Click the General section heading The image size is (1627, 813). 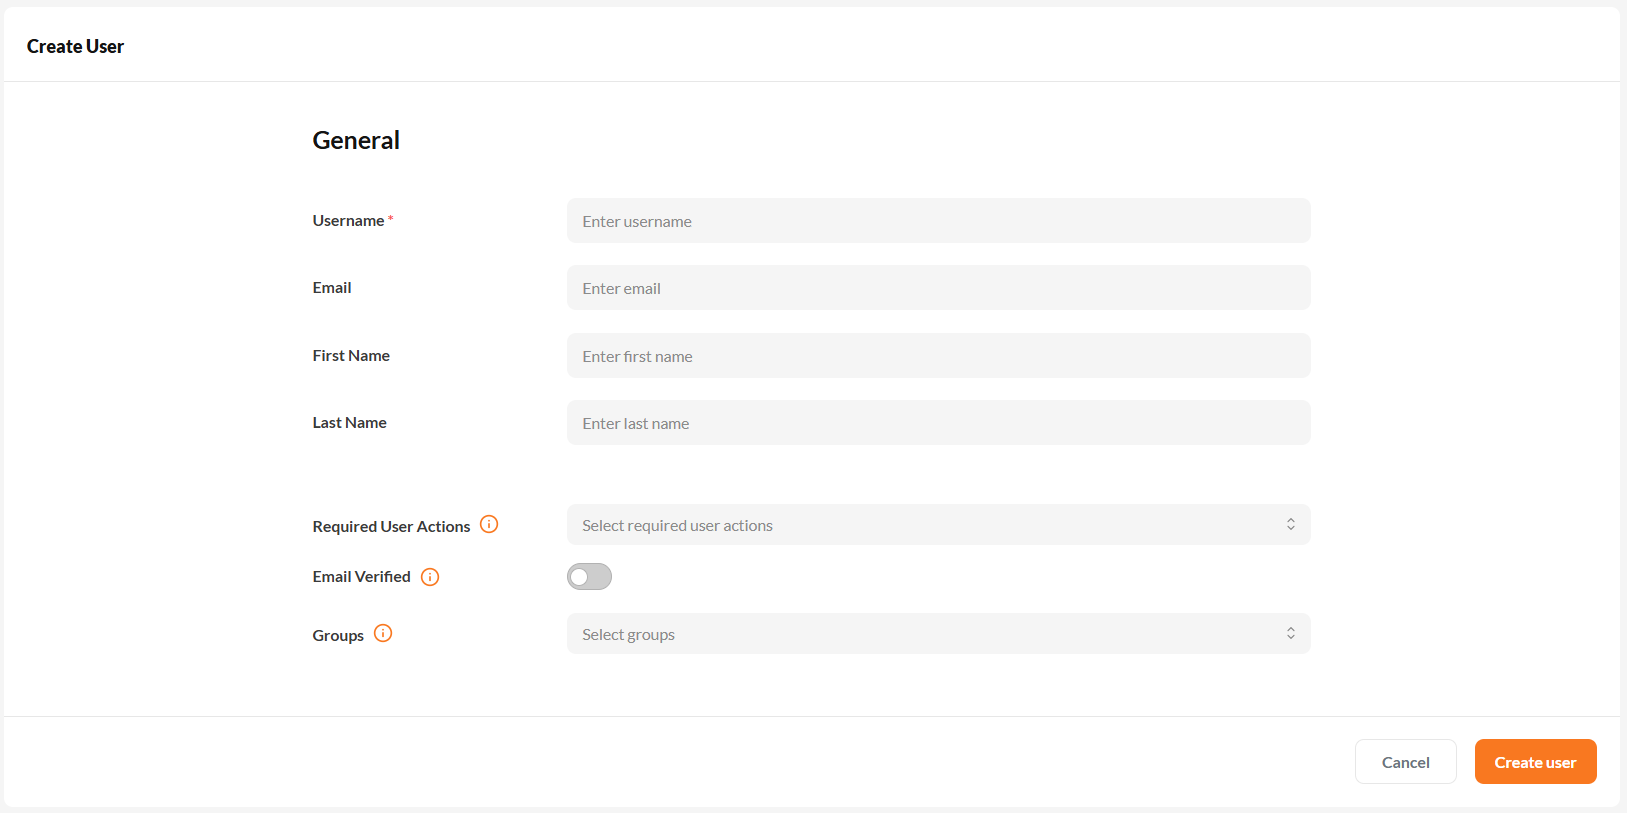tap(356, 141)
